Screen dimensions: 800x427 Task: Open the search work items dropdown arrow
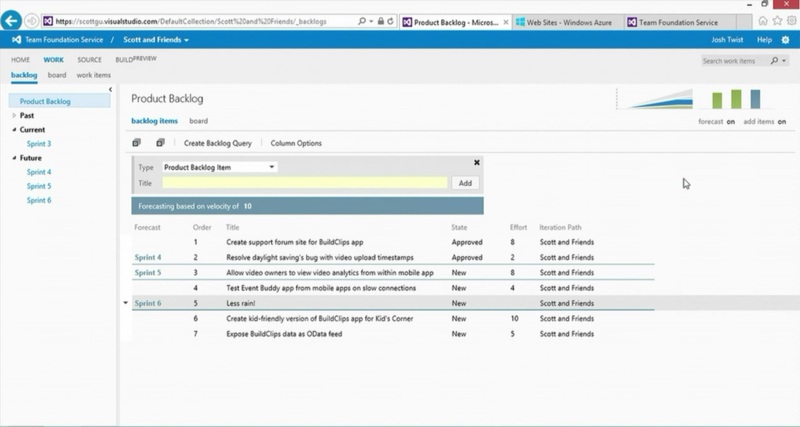(x=784, y=61)
